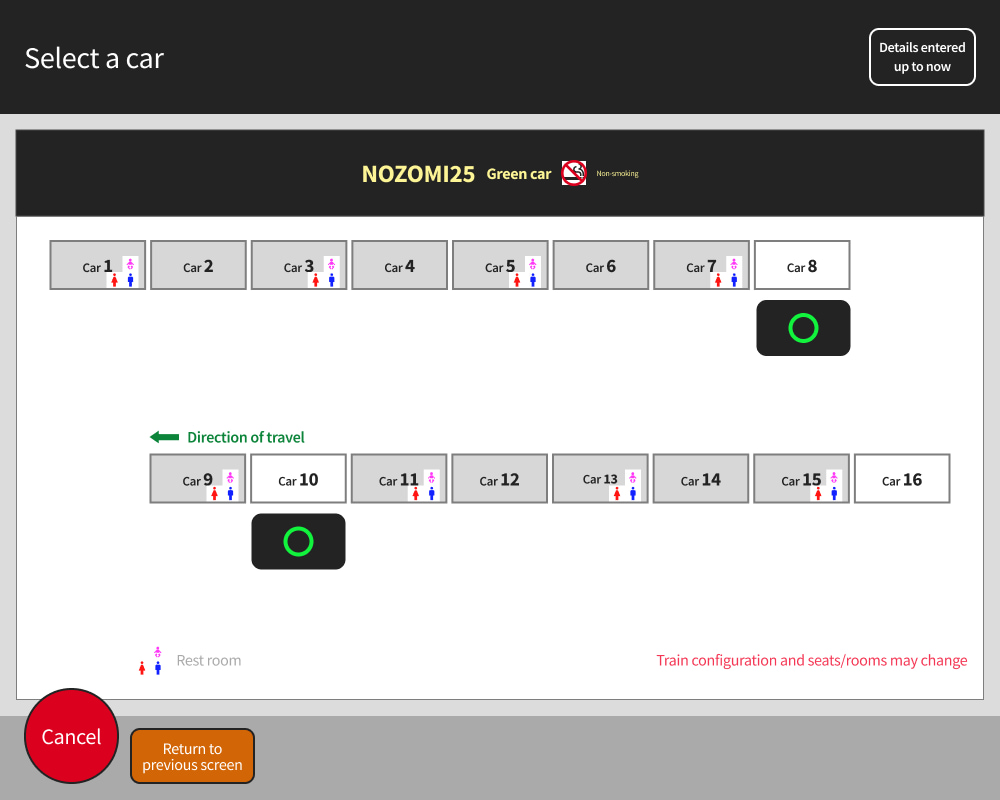
Task: Click the 'Car 11' label
Action: [399, 480]
